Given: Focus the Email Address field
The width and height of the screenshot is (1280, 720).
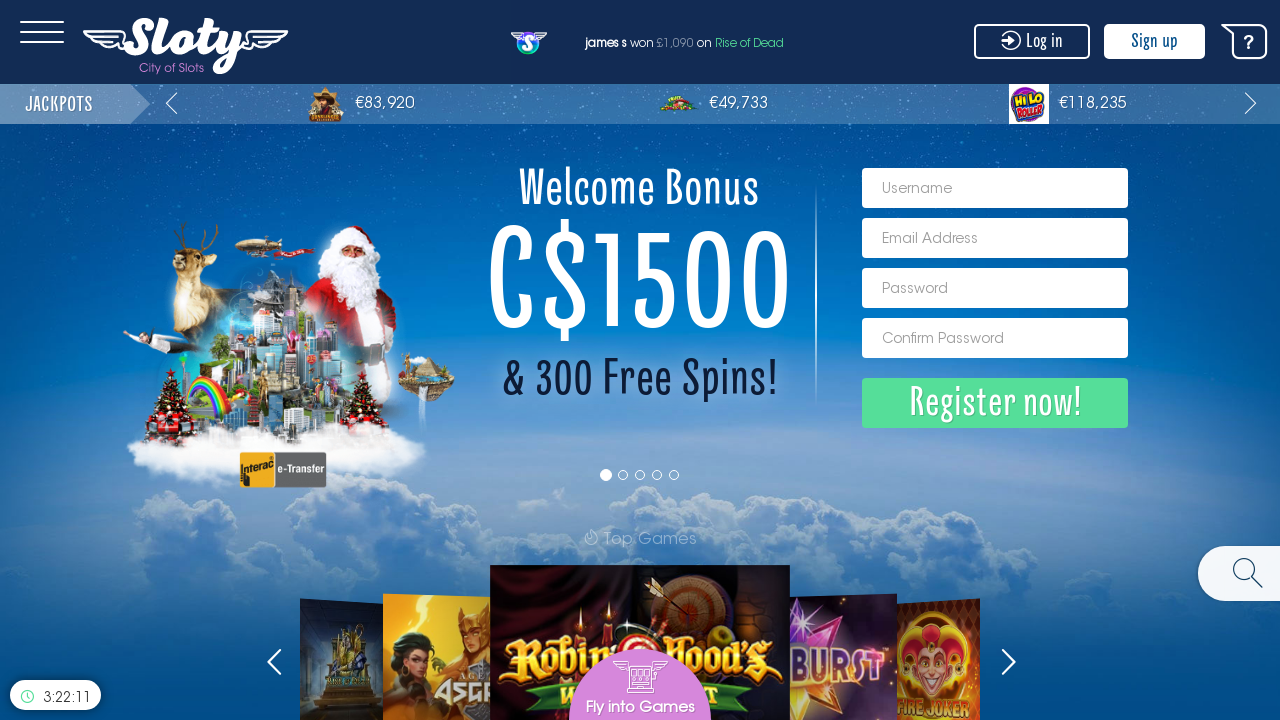Looking at the screenshot, I should pos(995,238).
